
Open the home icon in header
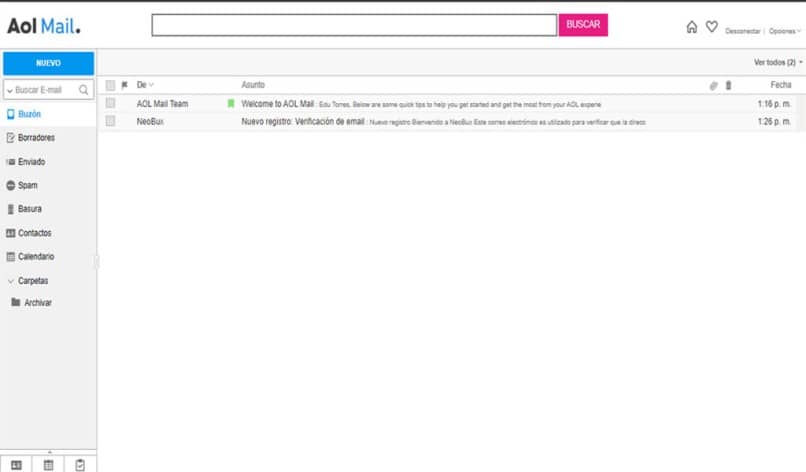[692, 27]
